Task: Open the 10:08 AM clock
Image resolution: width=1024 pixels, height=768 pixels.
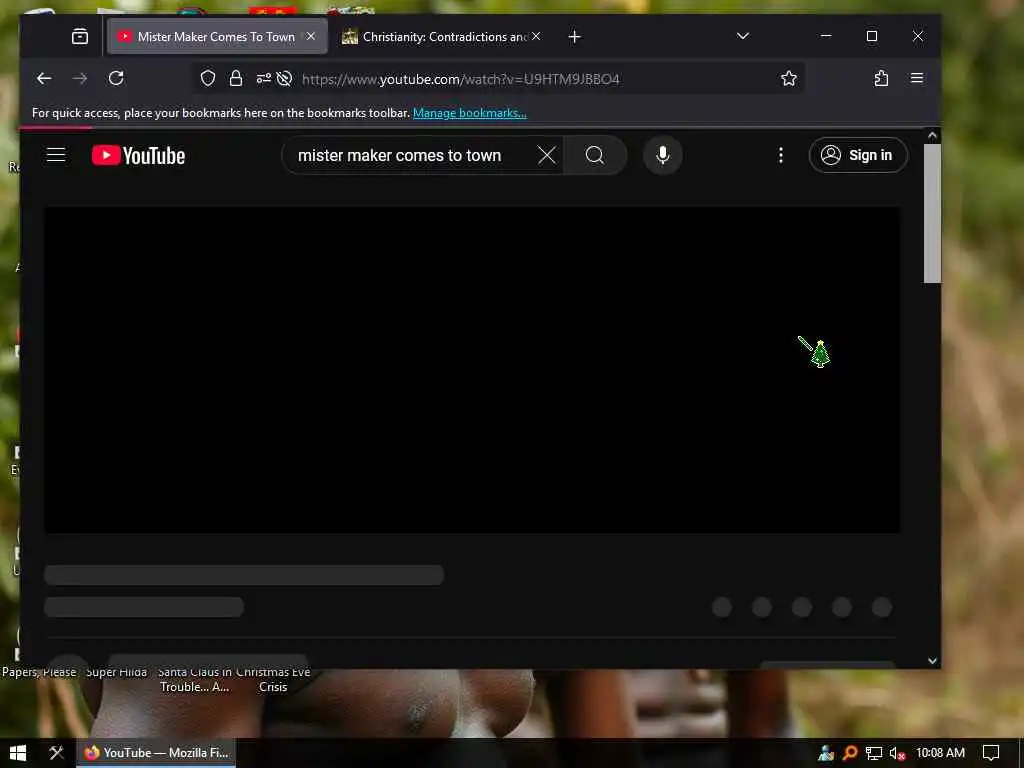Action: (x=940, y=753)
